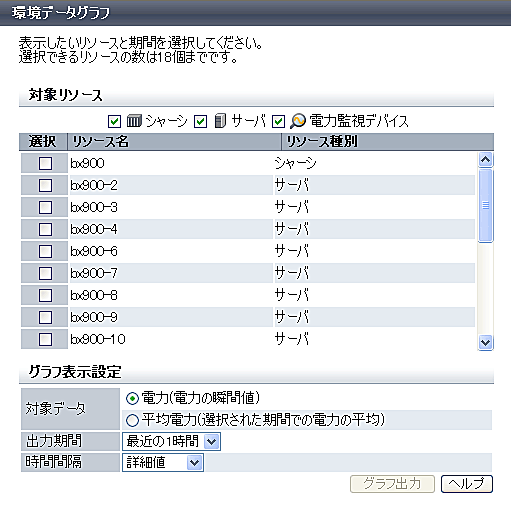Click the scroll down arrow of resource list
This screenshot has width=511, height=506.
click(485, 343)
